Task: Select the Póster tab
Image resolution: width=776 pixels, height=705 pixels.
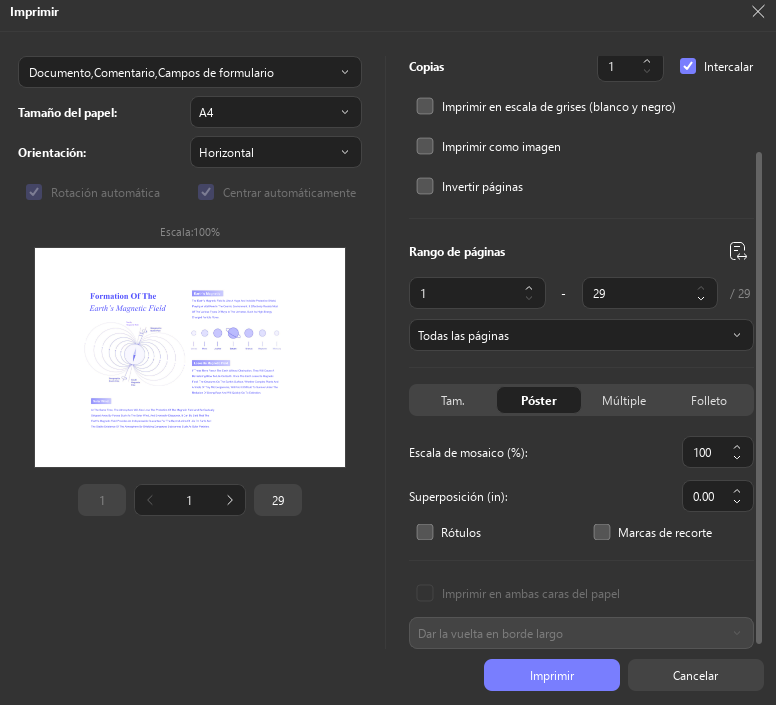Action: [x=538, y=400]
